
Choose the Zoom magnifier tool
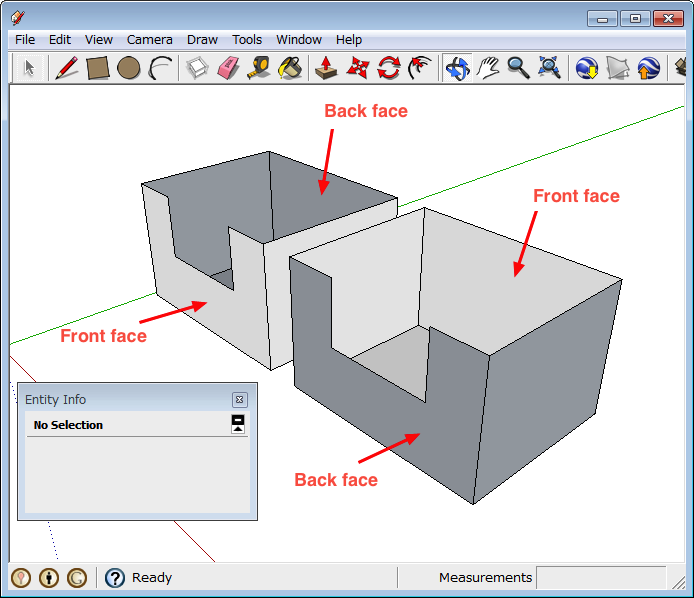click(x=518, y=68)
